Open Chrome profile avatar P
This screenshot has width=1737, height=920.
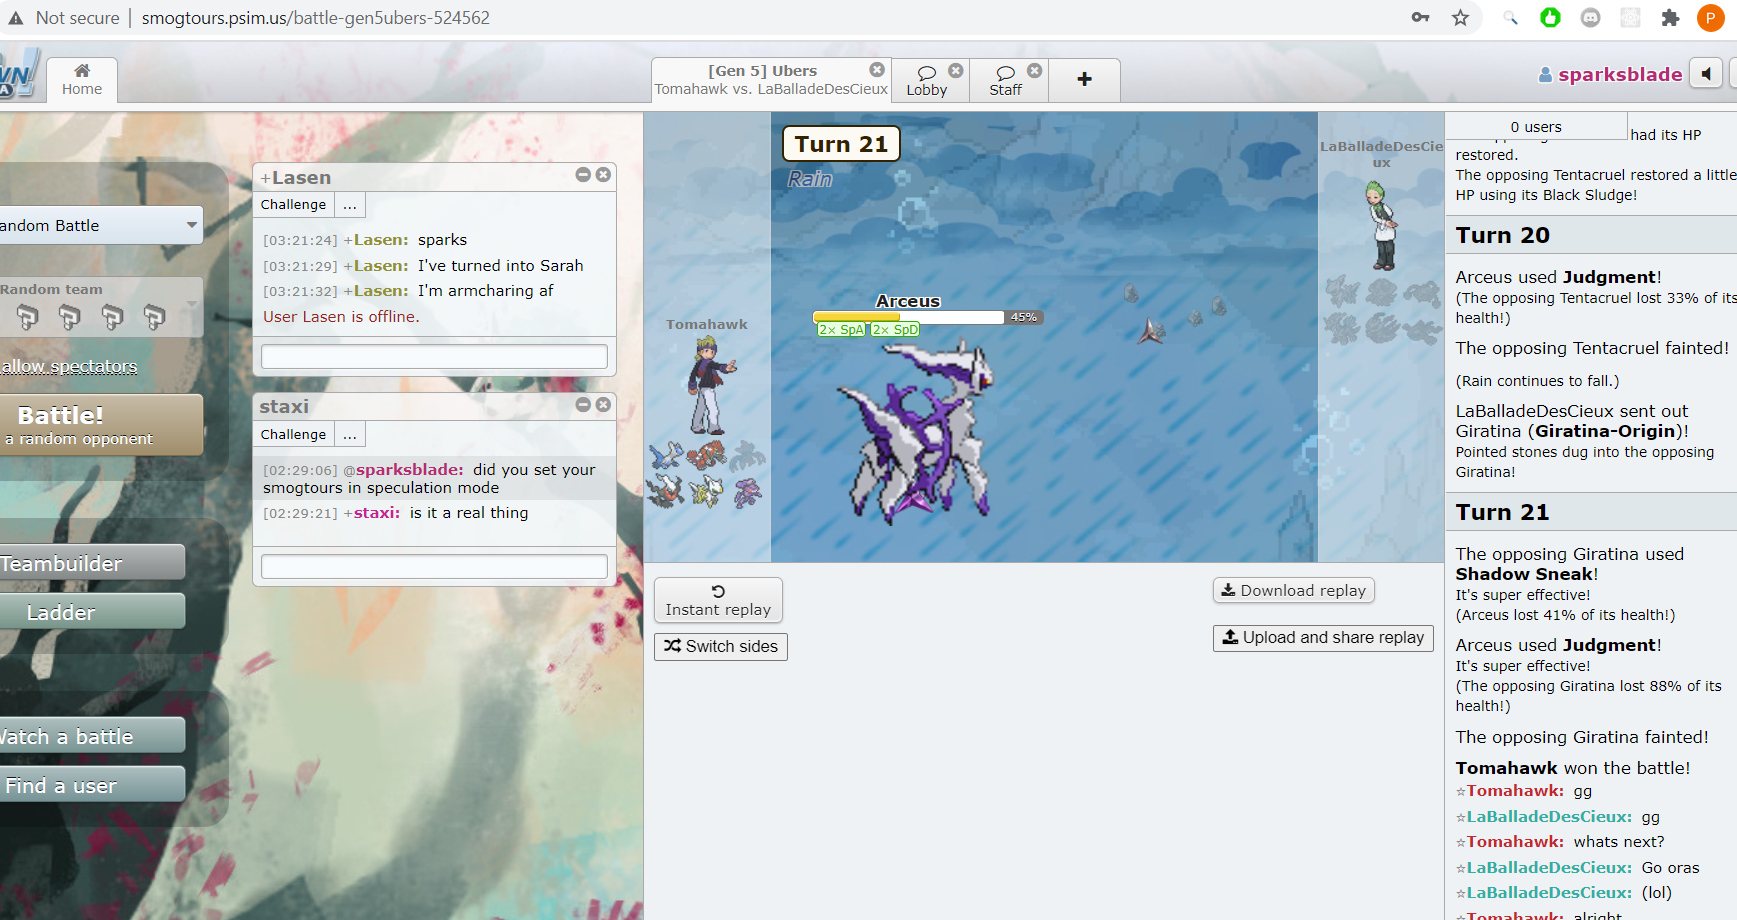point(1711,17)
